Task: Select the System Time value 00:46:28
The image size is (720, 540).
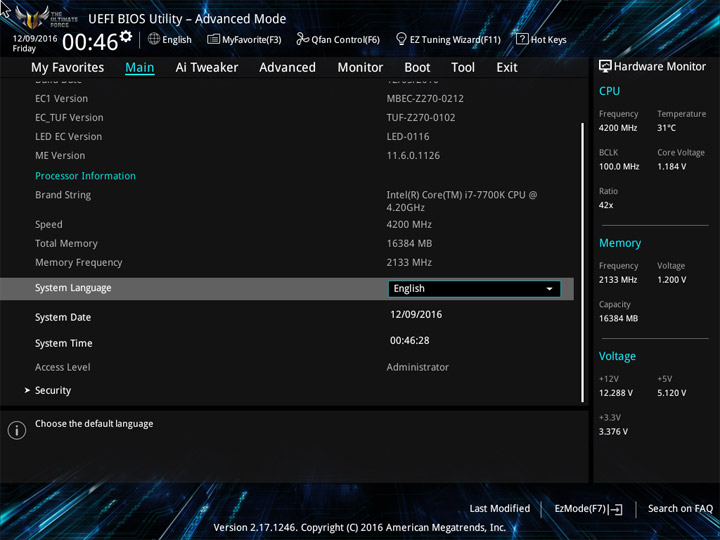Action: pos(410,341)
